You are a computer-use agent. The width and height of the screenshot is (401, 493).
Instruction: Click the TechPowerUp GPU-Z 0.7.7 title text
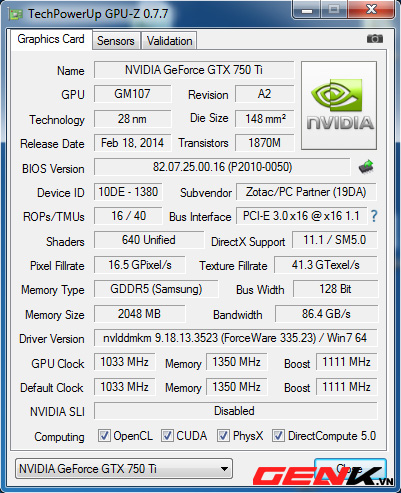click(x=98, y=14)
